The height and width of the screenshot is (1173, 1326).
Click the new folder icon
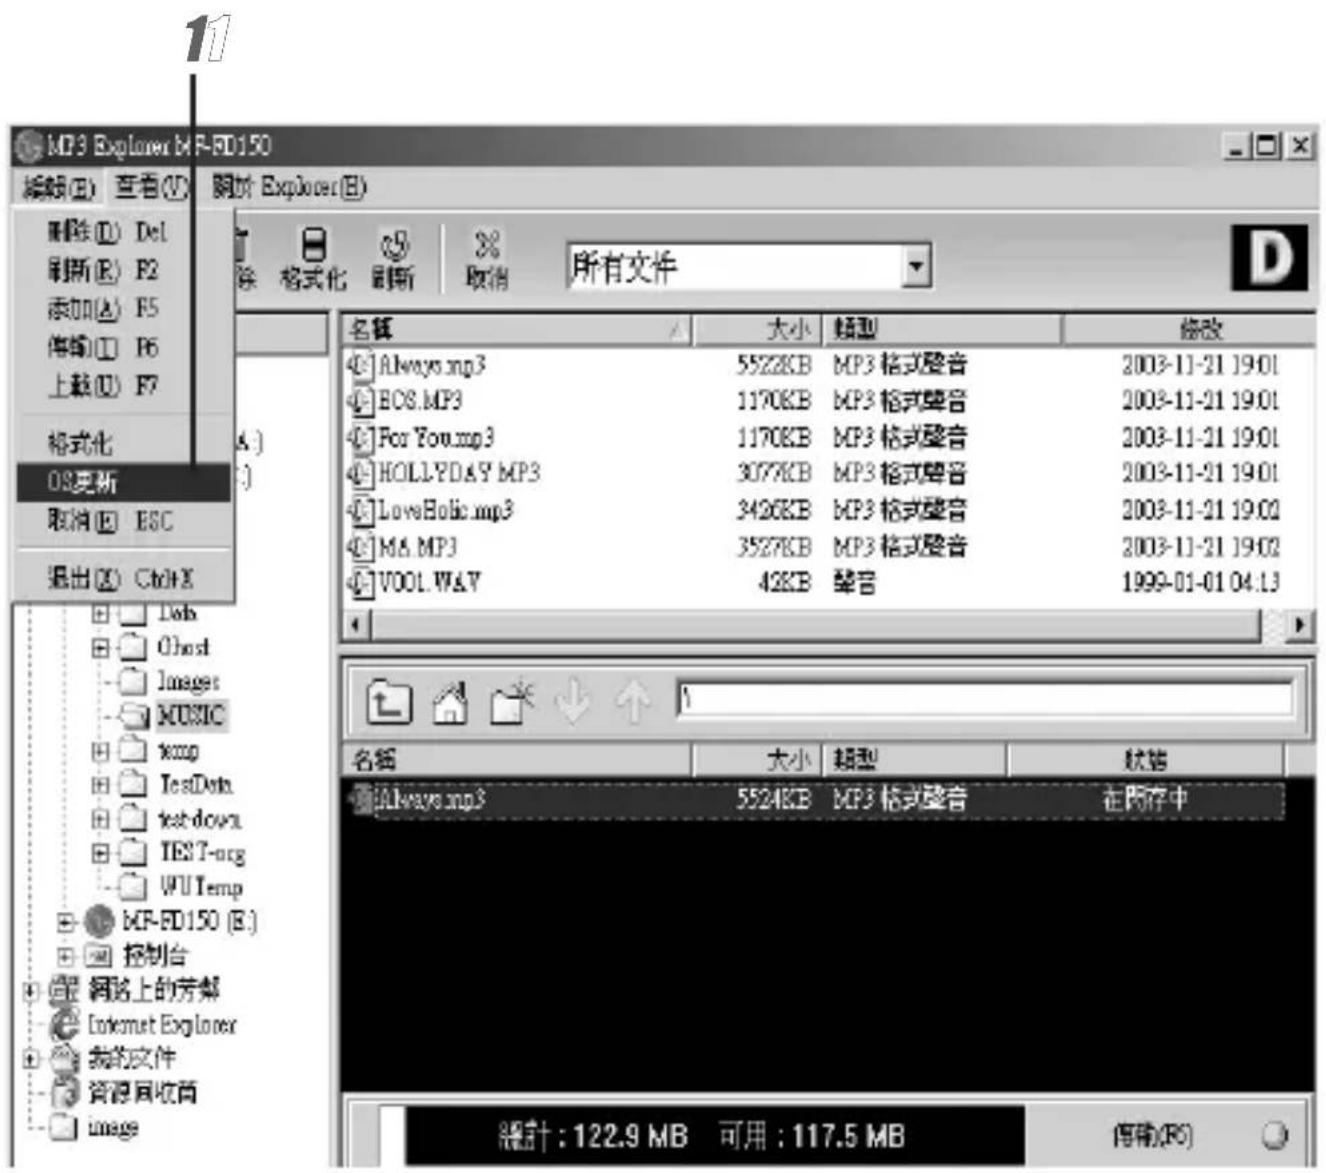click(514, 701)
